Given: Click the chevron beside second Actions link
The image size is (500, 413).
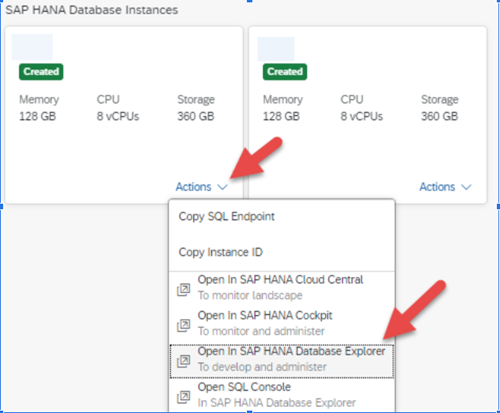Looking at the screenshot, I should tap(466, 187).
